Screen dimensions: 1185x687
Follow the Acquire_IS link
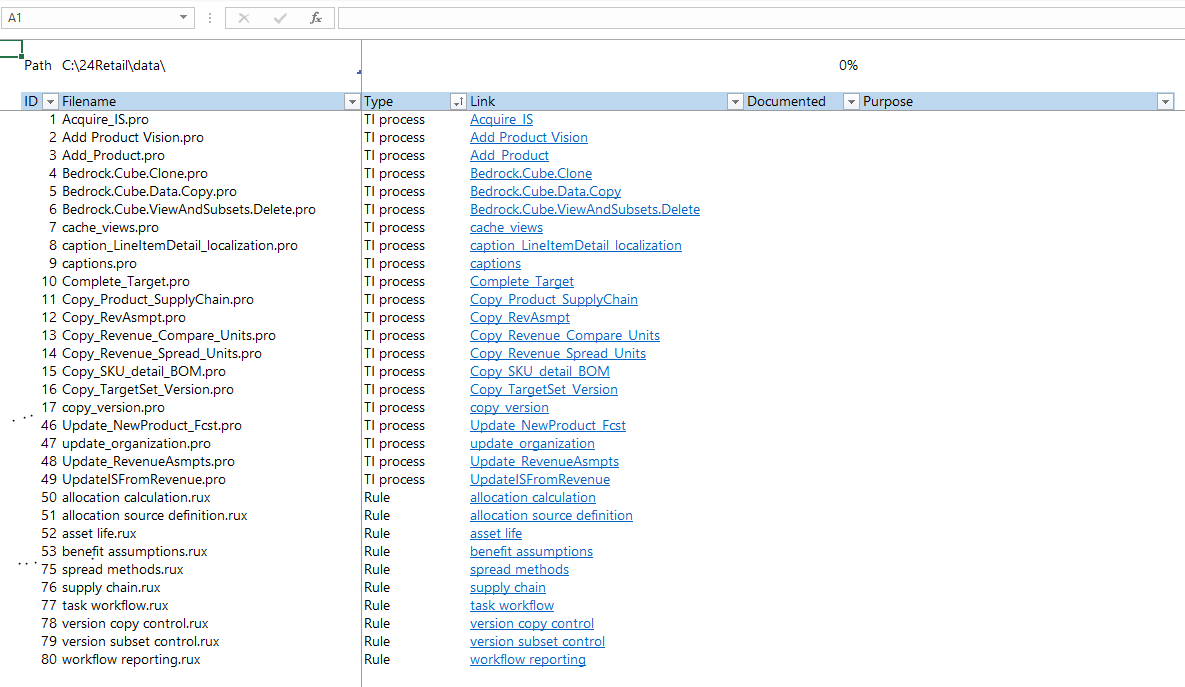pyautogui.click(x=501, y=120)
